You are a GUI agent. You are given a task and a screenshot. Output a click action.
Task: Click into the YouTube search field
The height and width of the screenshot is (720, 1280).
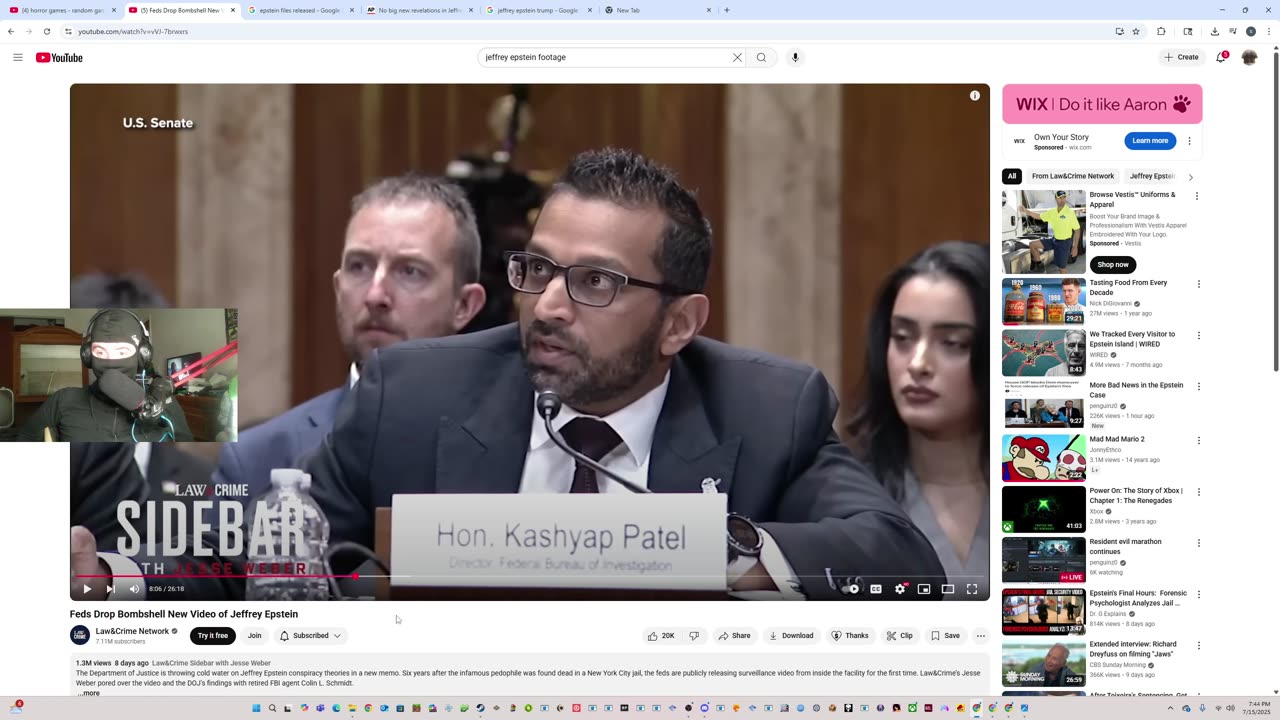pos(605,57)
